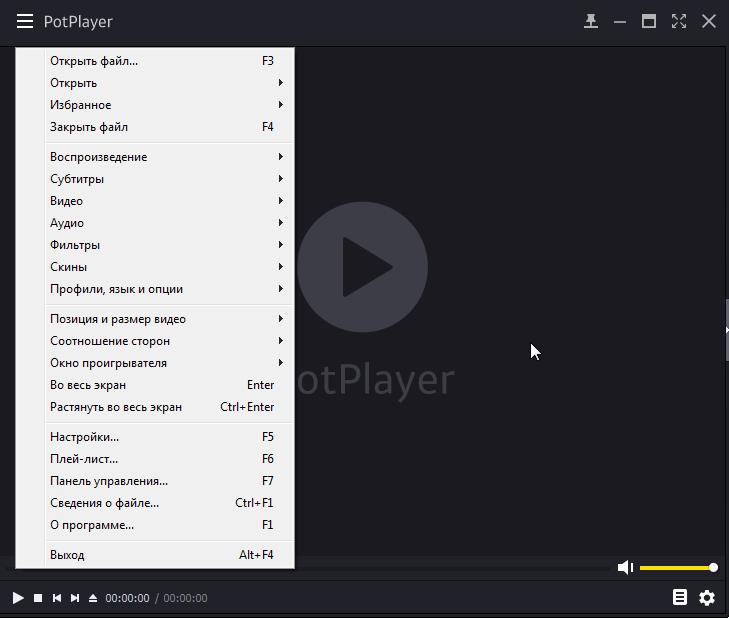Click the volume slider end handle
Viewport: 729px width, 619px height.
(x=713, y=567)
